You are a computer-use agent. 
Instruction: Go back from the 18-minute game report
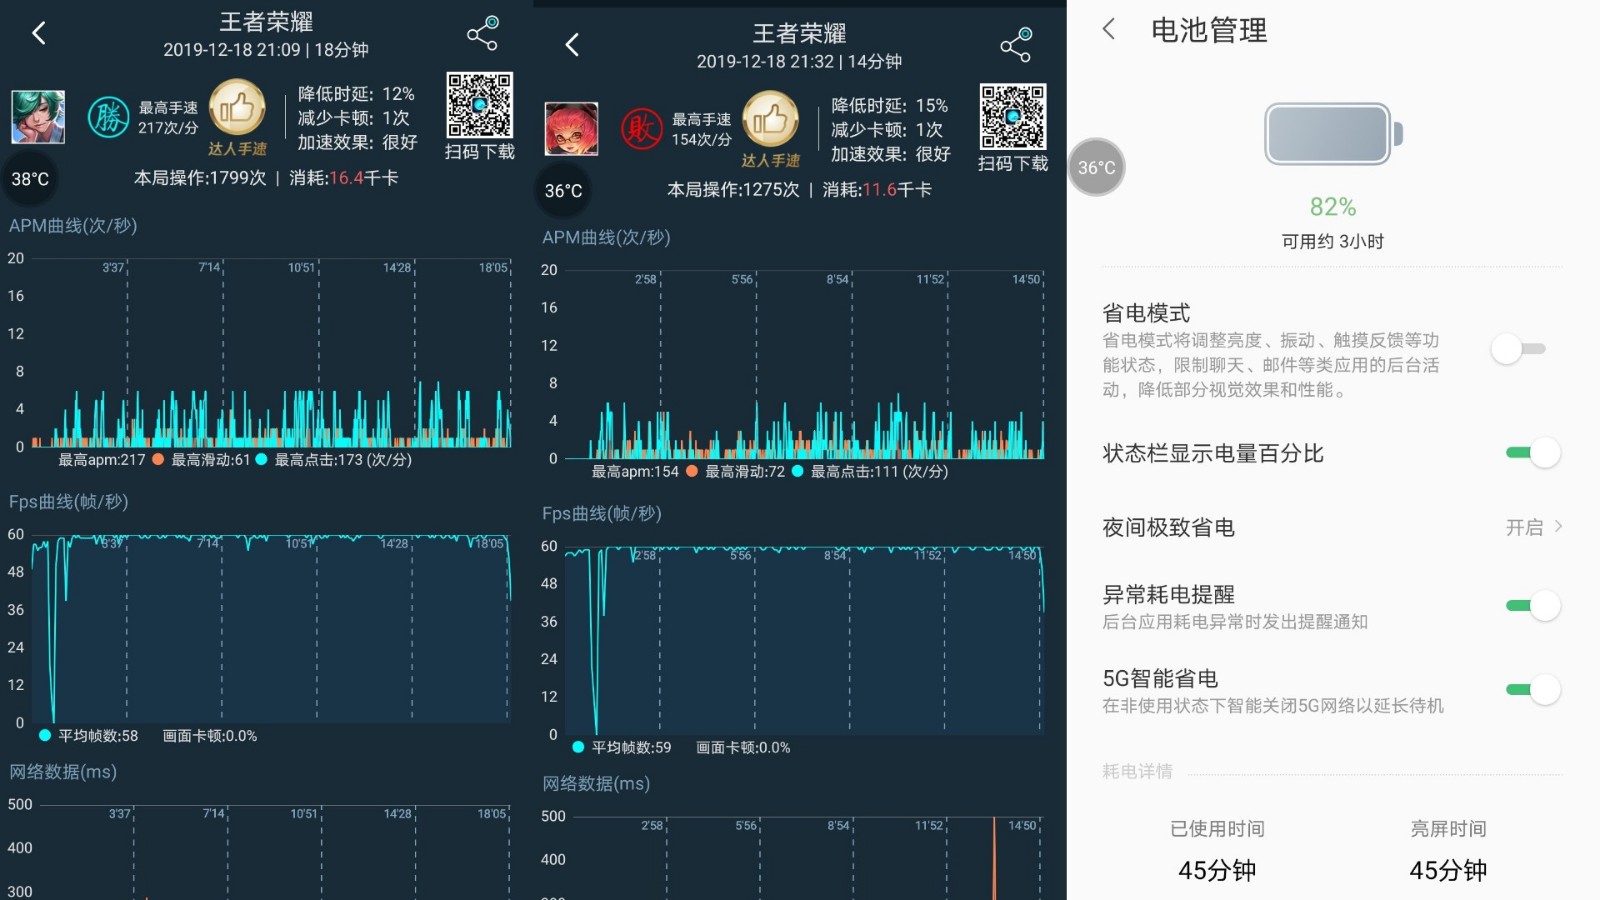coord(38,33)
